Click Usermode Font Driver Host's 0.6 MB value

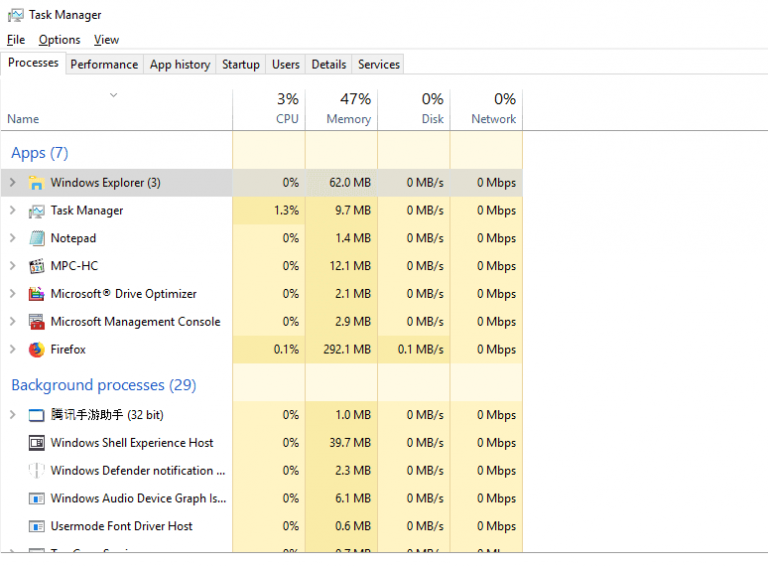pyautogui.click(x=353, y=526)
